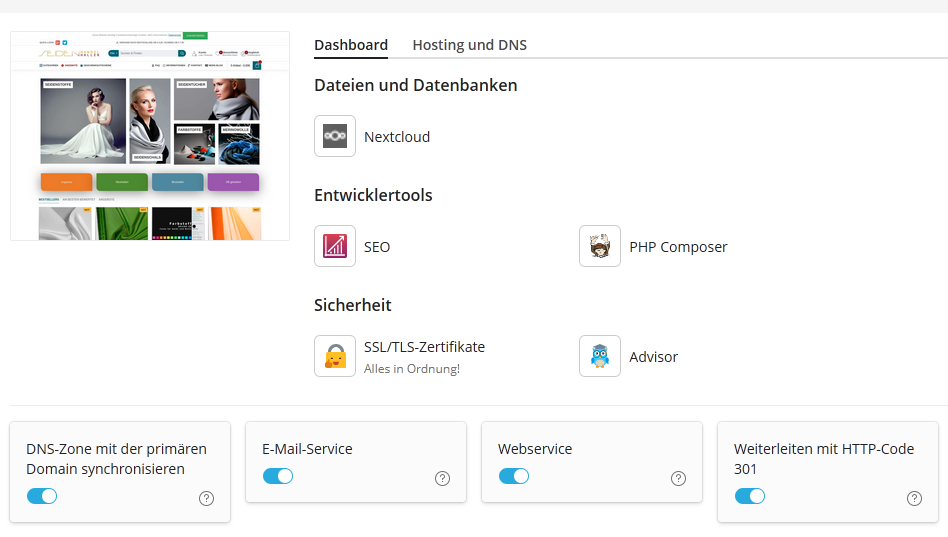Show help for DNS zone synchronization
This screenshot has width=948, height=537.
tap(207, 498)
